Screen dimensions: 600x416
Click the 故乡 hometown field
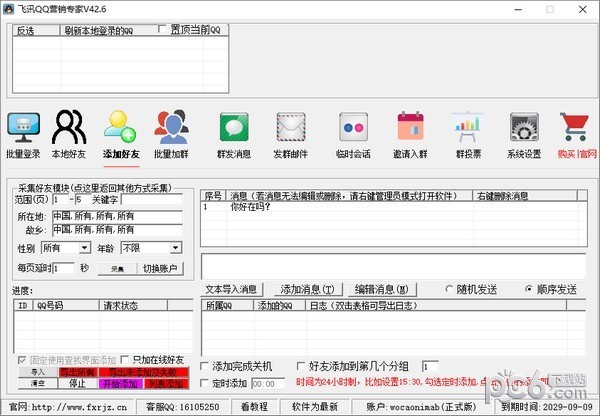tap(117, 230)
